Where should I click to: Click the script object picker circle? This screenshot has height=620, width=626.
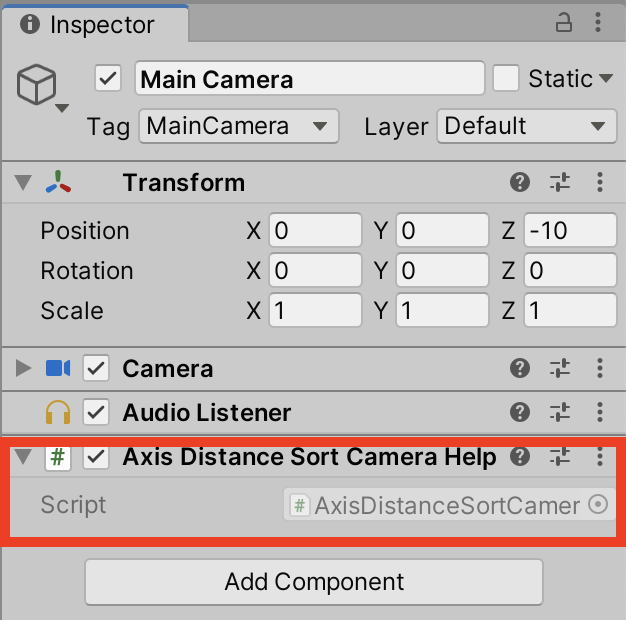click(x=598, y=505)
